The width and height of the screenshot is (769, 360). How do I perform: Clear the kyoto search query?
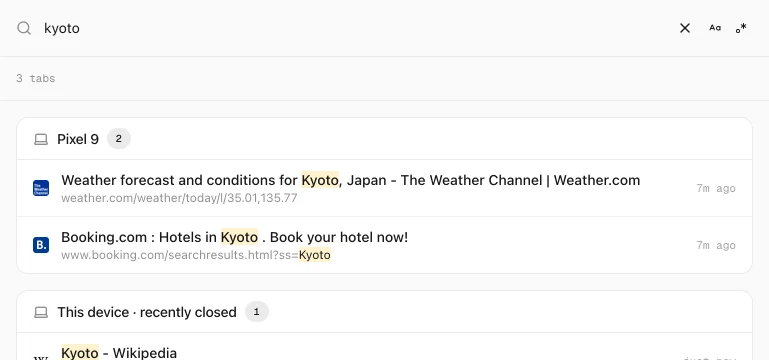pyautogui.click(x=685, y=28)
